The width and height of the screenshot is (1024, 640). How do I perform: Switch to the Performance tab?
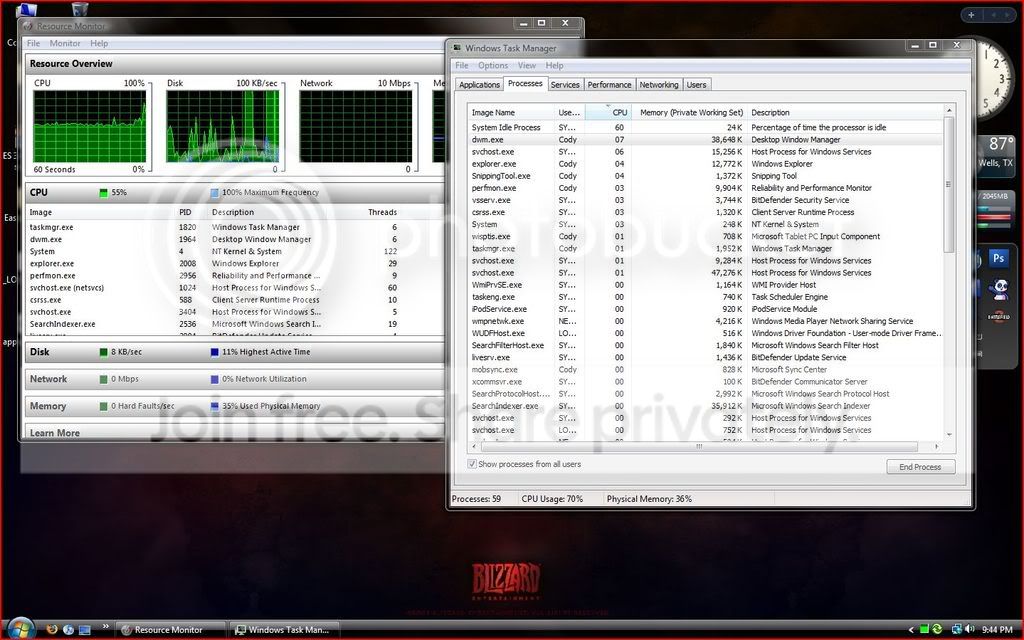609,85
